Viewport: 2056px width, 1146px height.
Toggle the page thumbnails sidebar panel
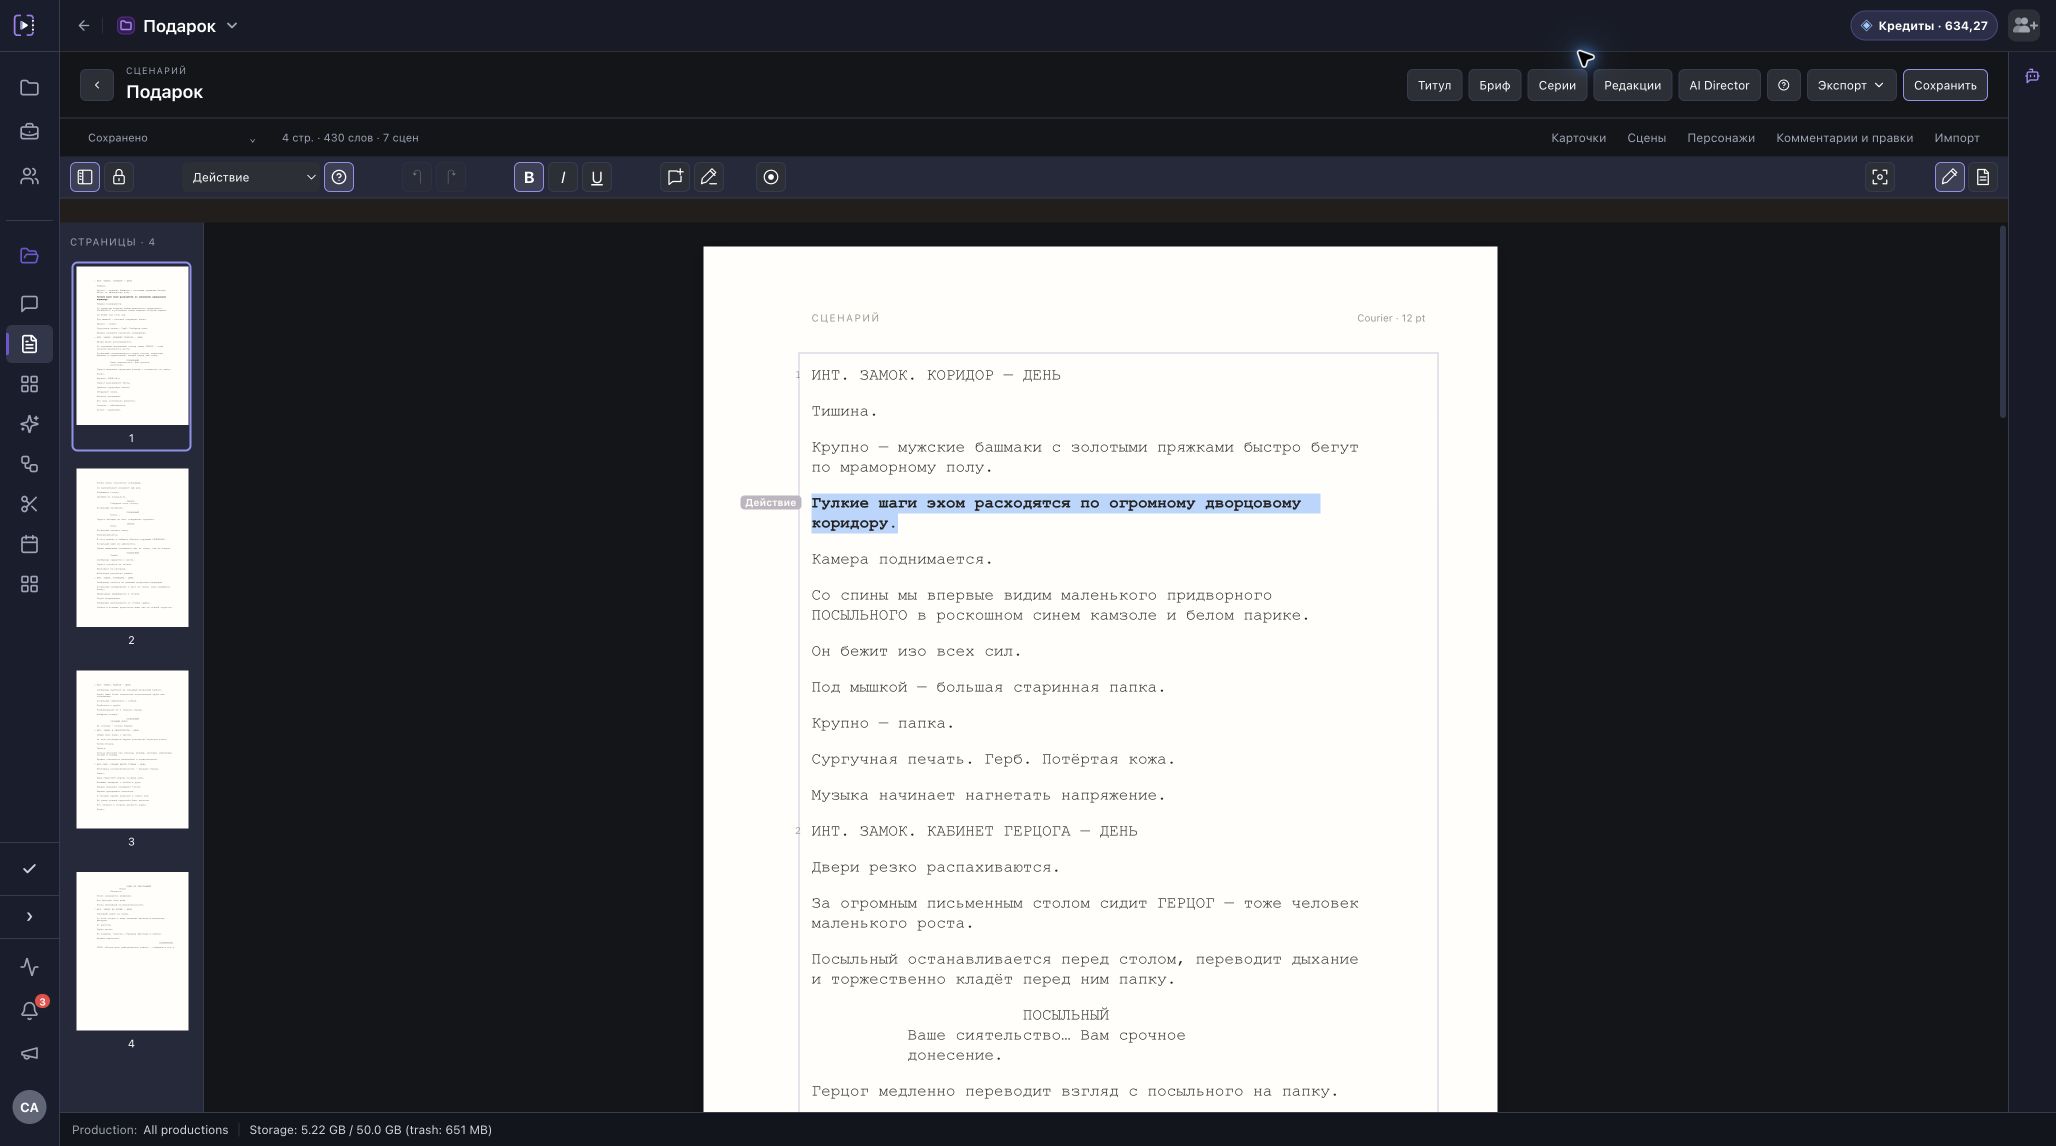[x=85, y=177]
